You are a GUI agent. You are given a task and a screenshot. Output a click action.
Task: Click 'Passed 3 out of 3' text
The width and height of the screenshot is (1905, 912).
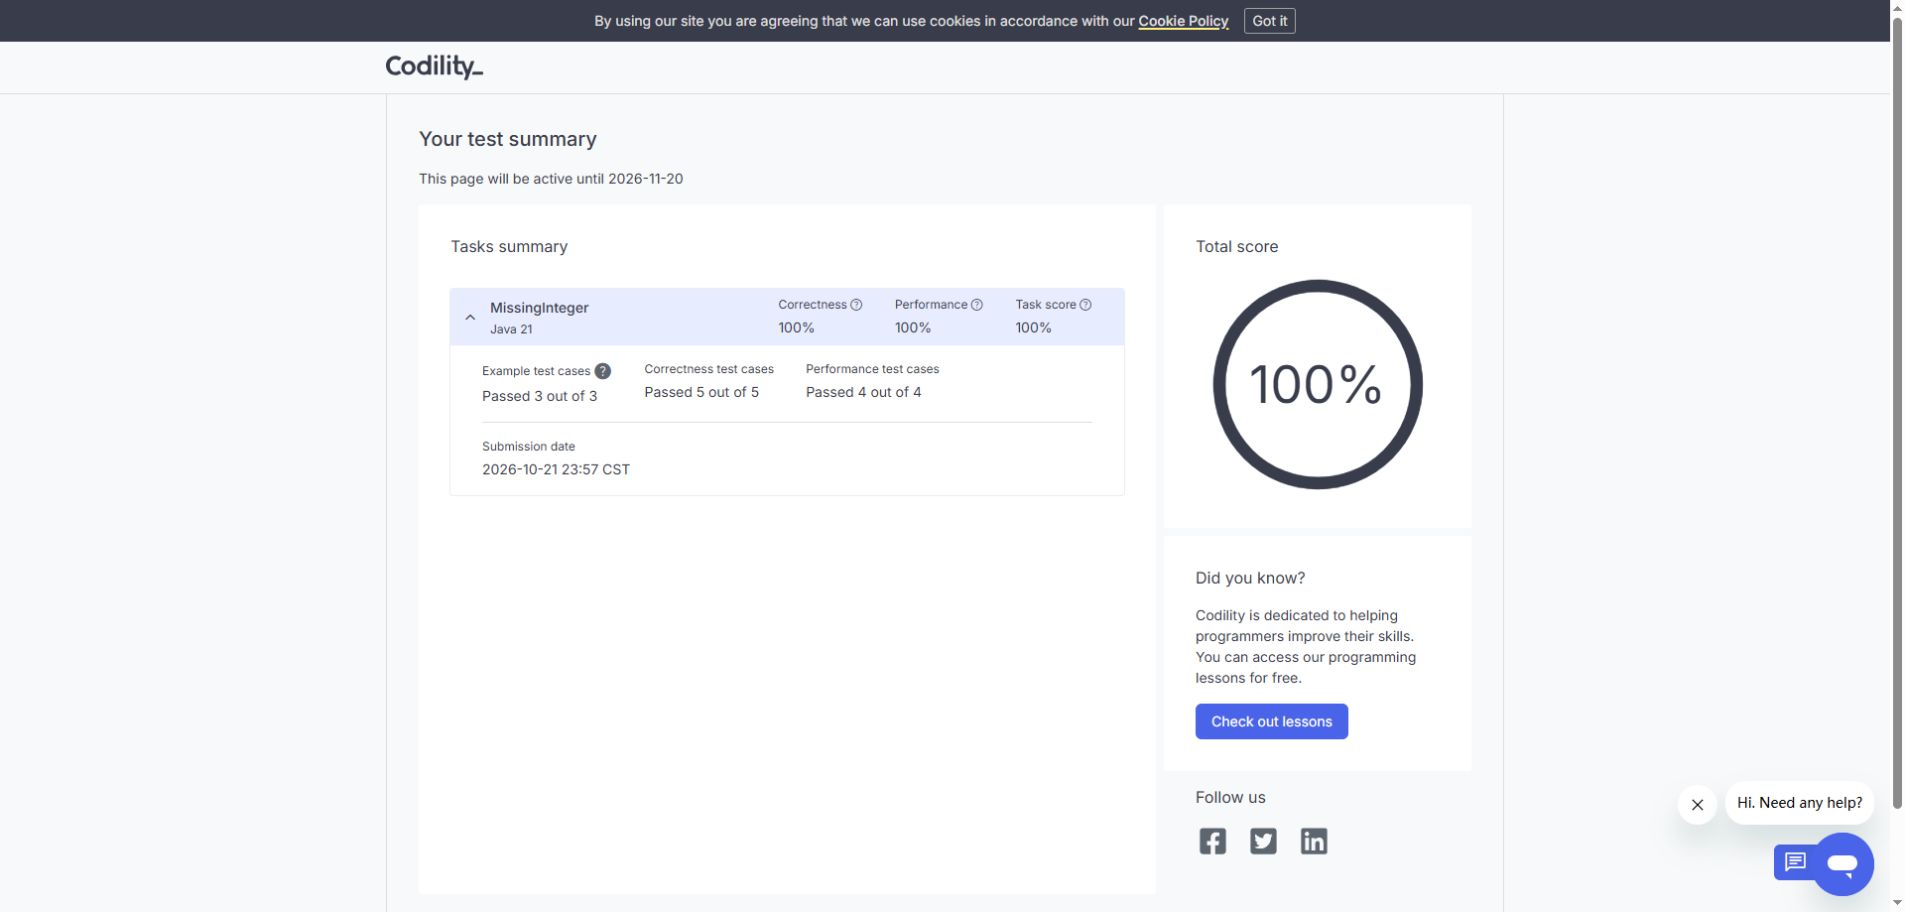539,396
